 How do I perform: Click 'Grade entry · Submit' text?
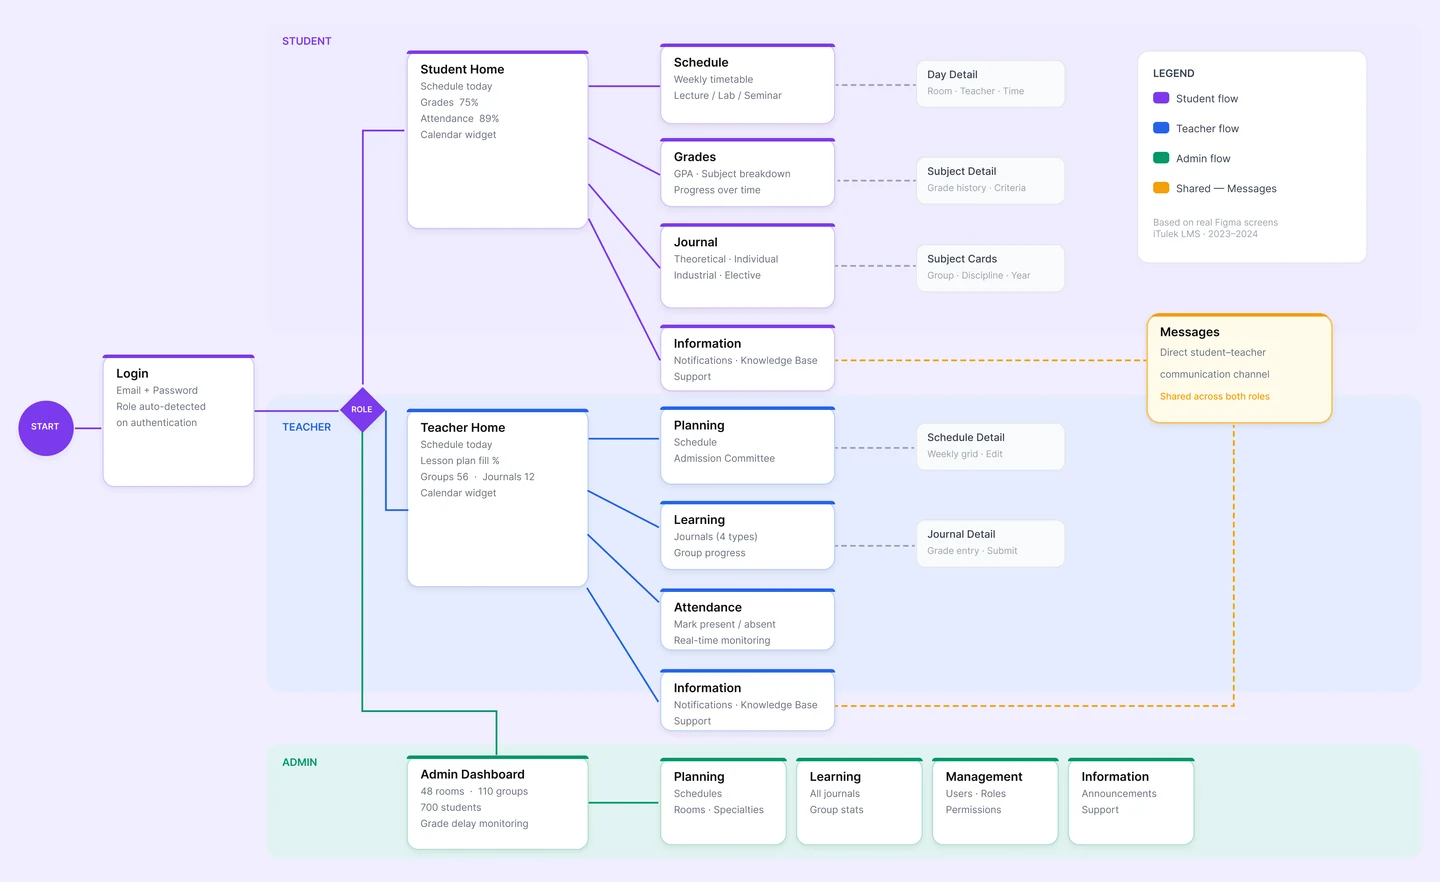point(972,551)
